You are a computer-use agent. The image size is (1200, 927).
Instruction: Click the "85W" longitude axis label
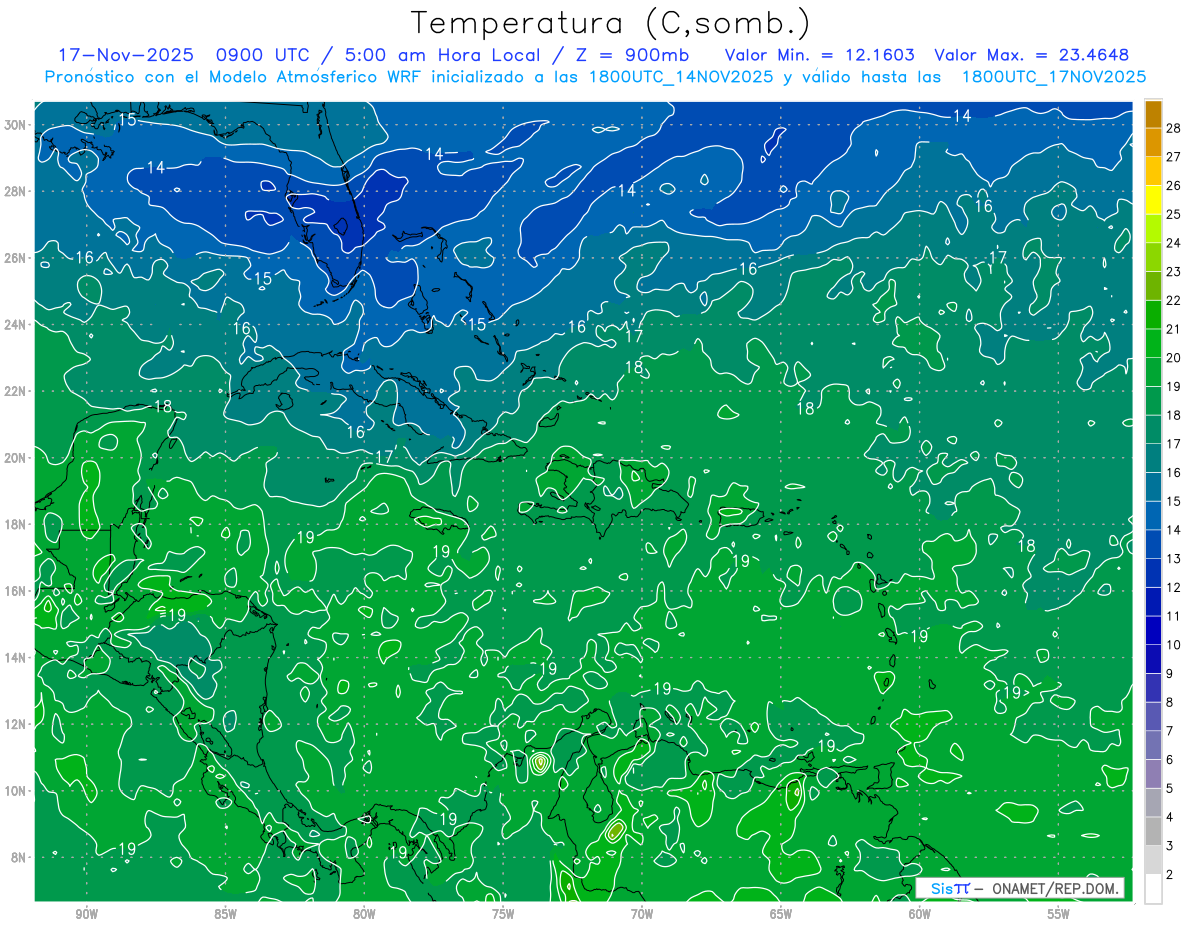click(225, 914)
